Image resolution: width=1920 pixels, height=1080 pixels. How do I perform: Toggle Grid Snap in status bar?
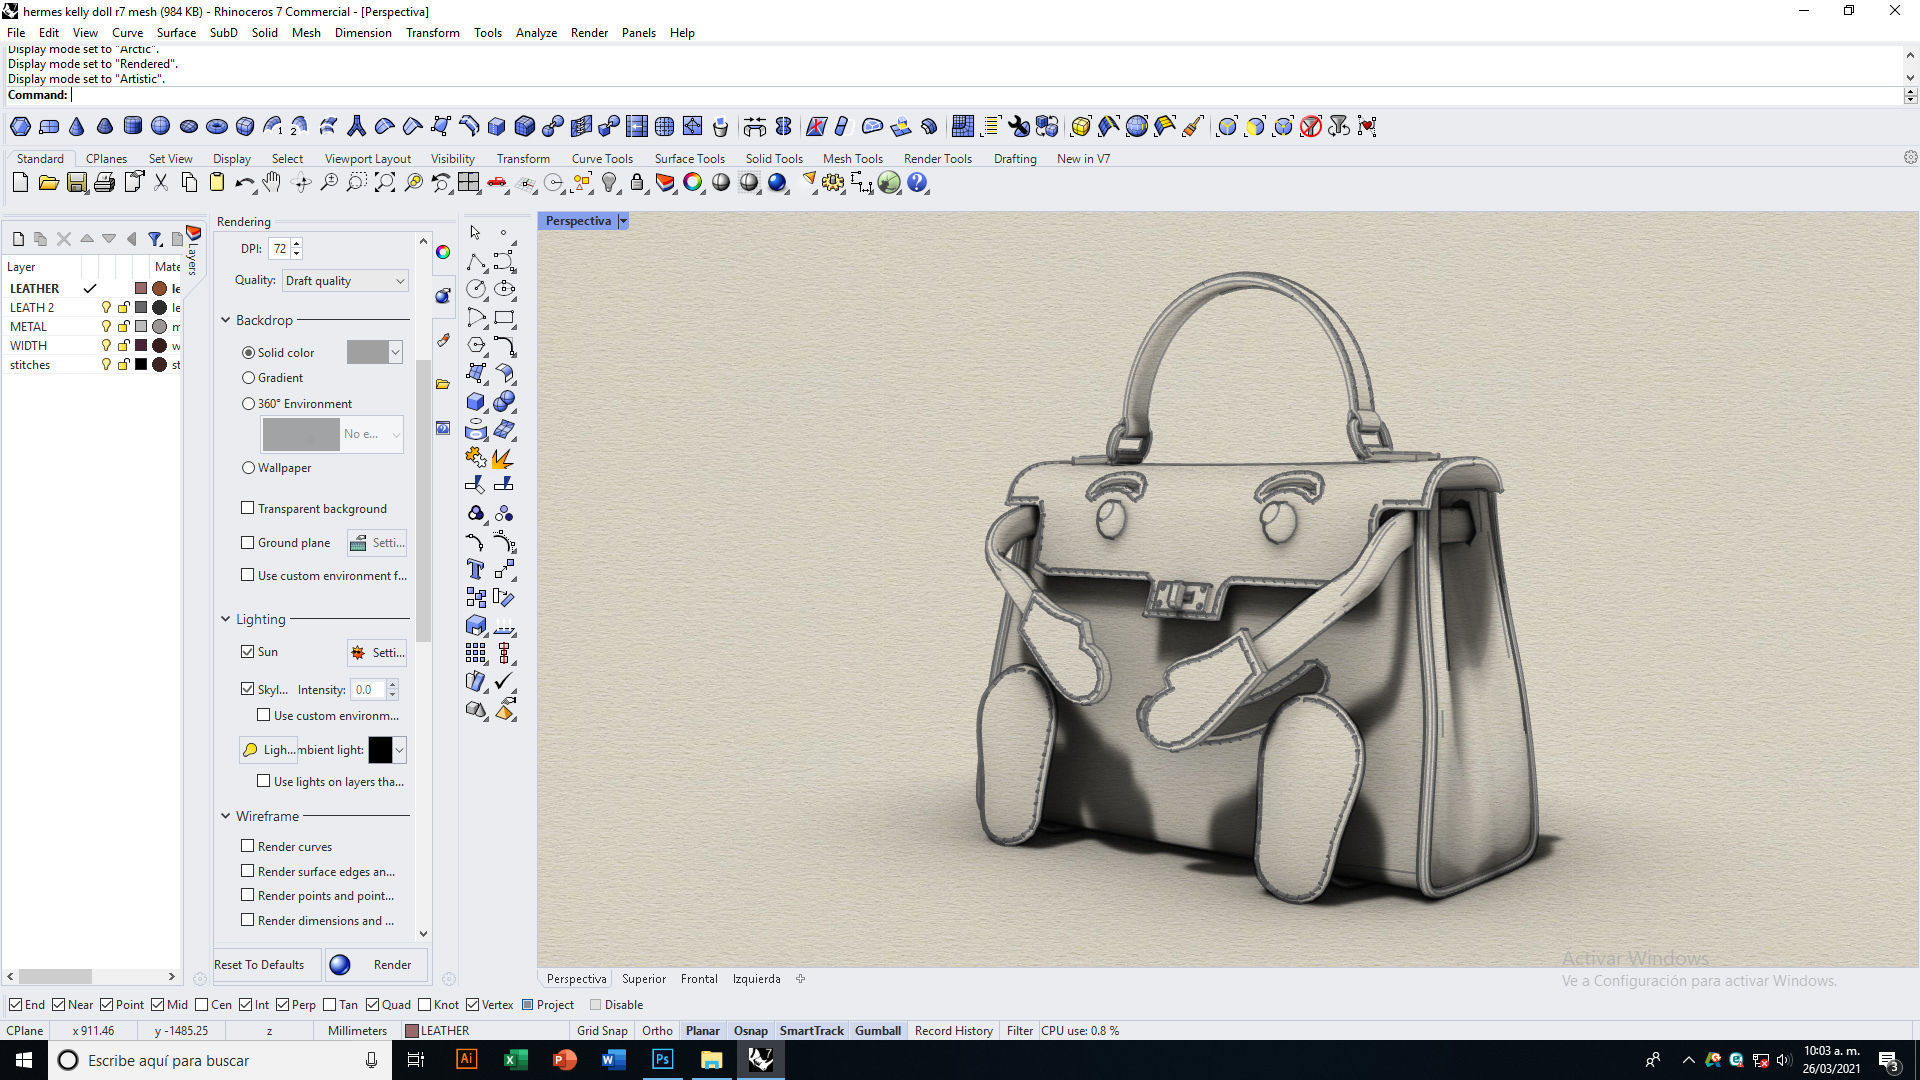pyautogui.click(x=602, y=1031)
